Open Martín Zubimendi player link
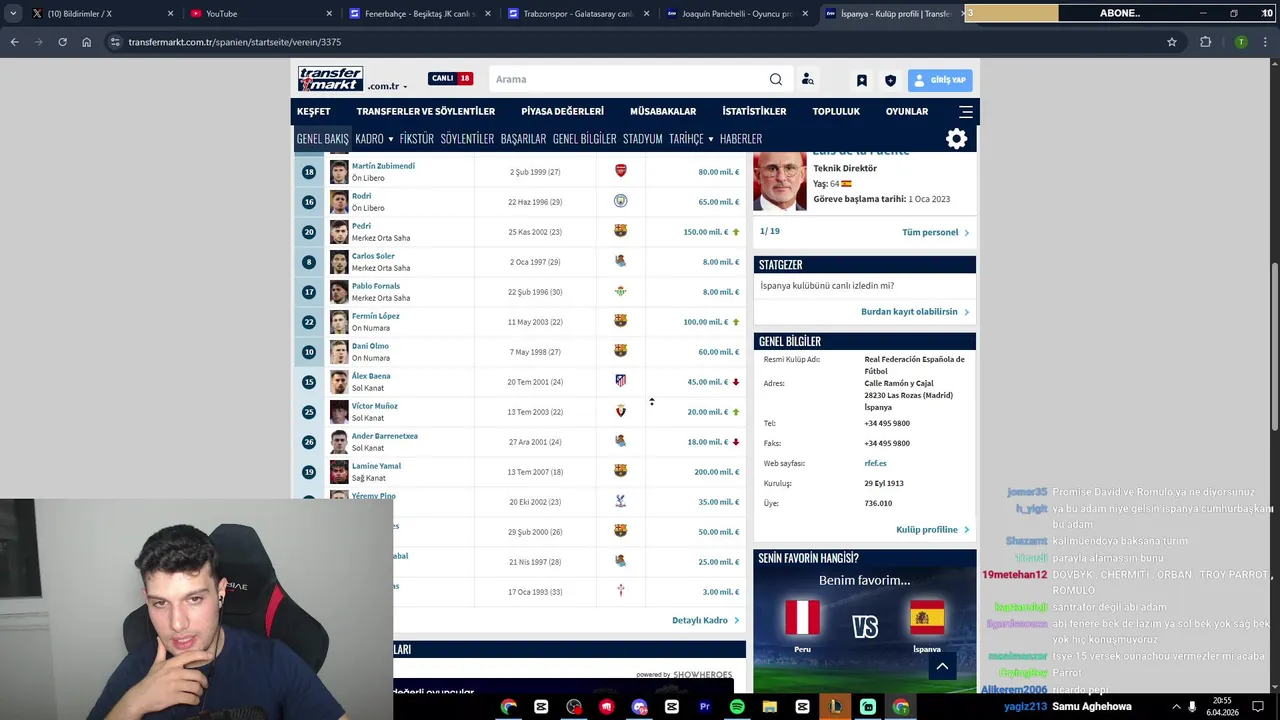 (383, 166)
